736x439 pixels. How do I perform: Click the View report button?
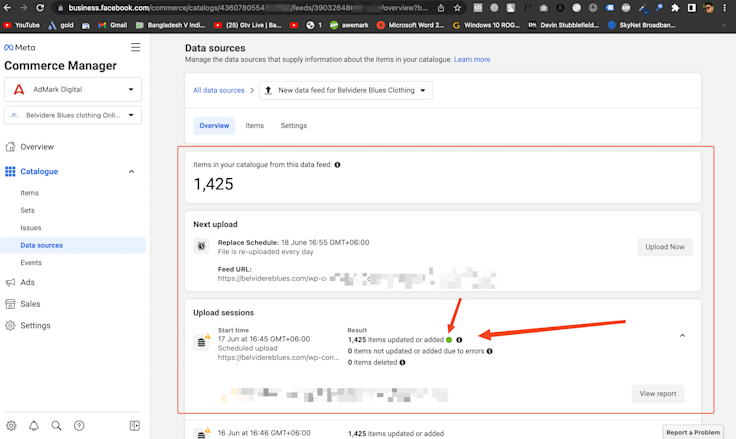(658, 394)
